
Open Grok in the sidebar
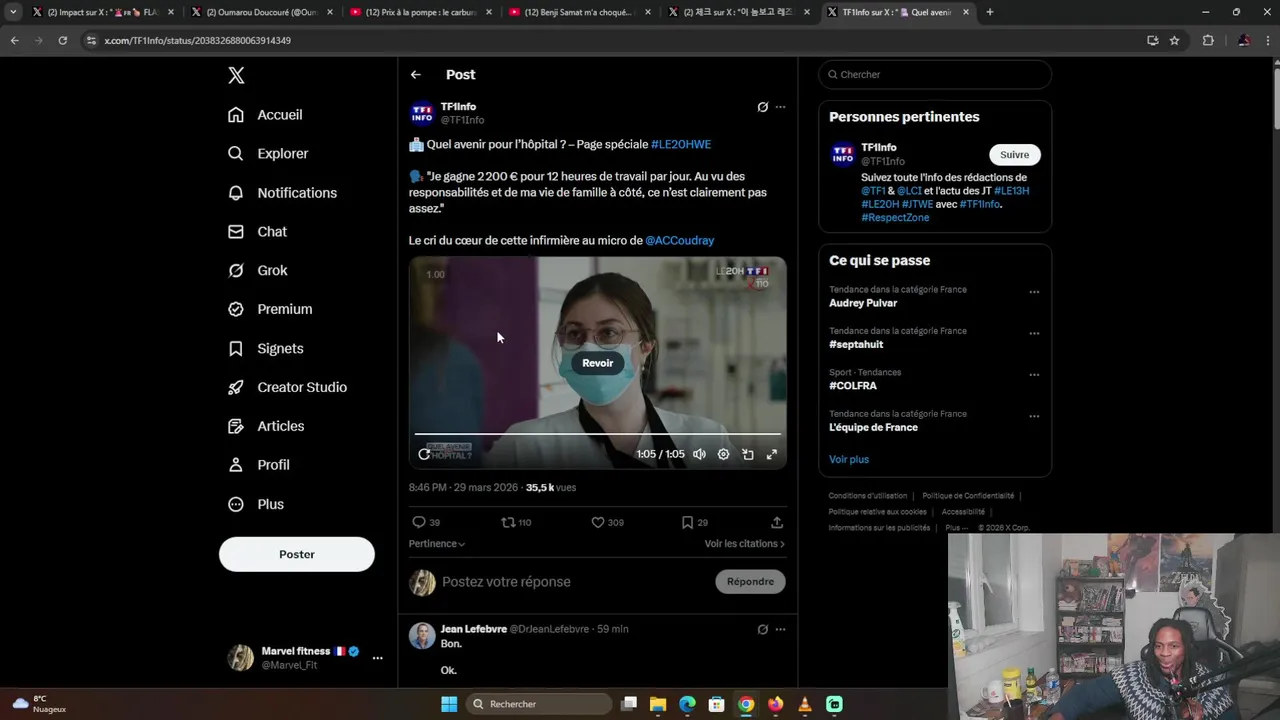click(x=257, y=271)
